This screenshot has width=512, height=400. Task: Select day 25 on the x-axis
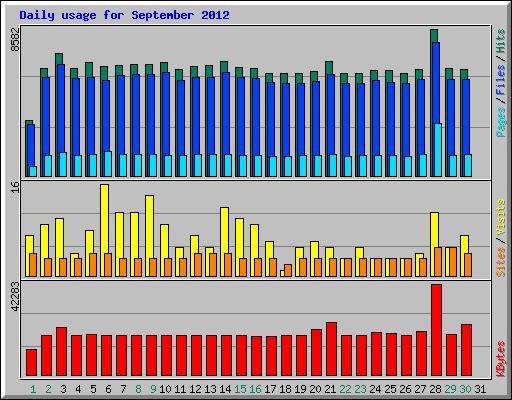pos(390,389)
